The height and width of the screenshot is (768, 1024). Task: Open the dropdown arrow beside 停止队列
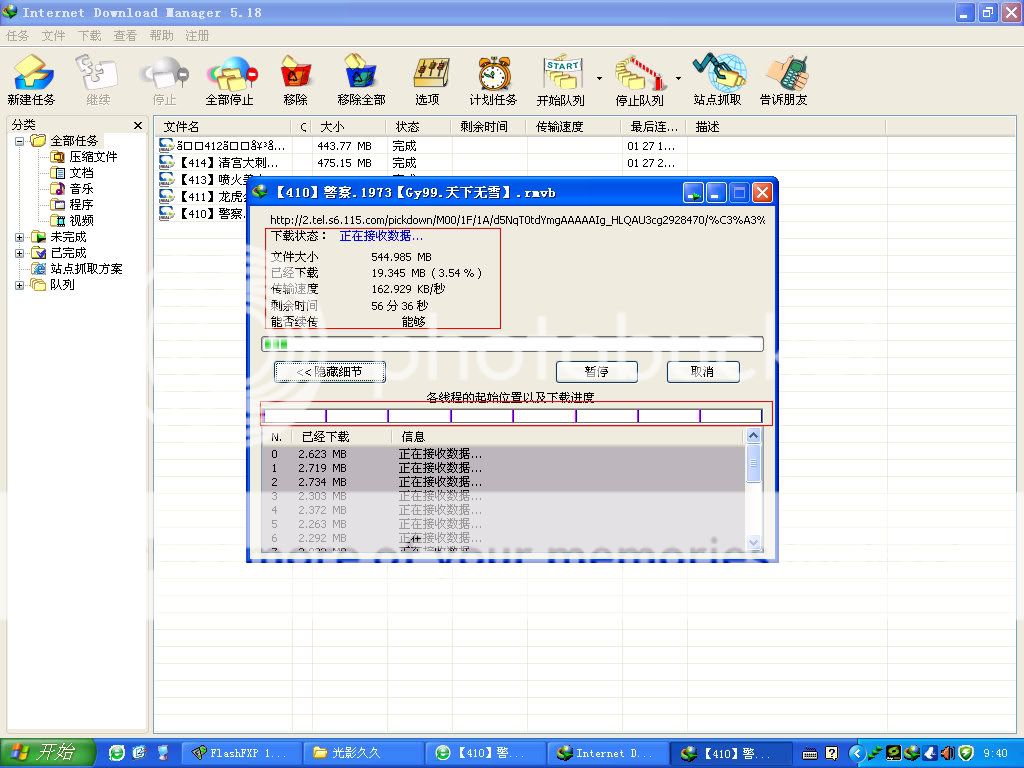(x=678, y=78)
